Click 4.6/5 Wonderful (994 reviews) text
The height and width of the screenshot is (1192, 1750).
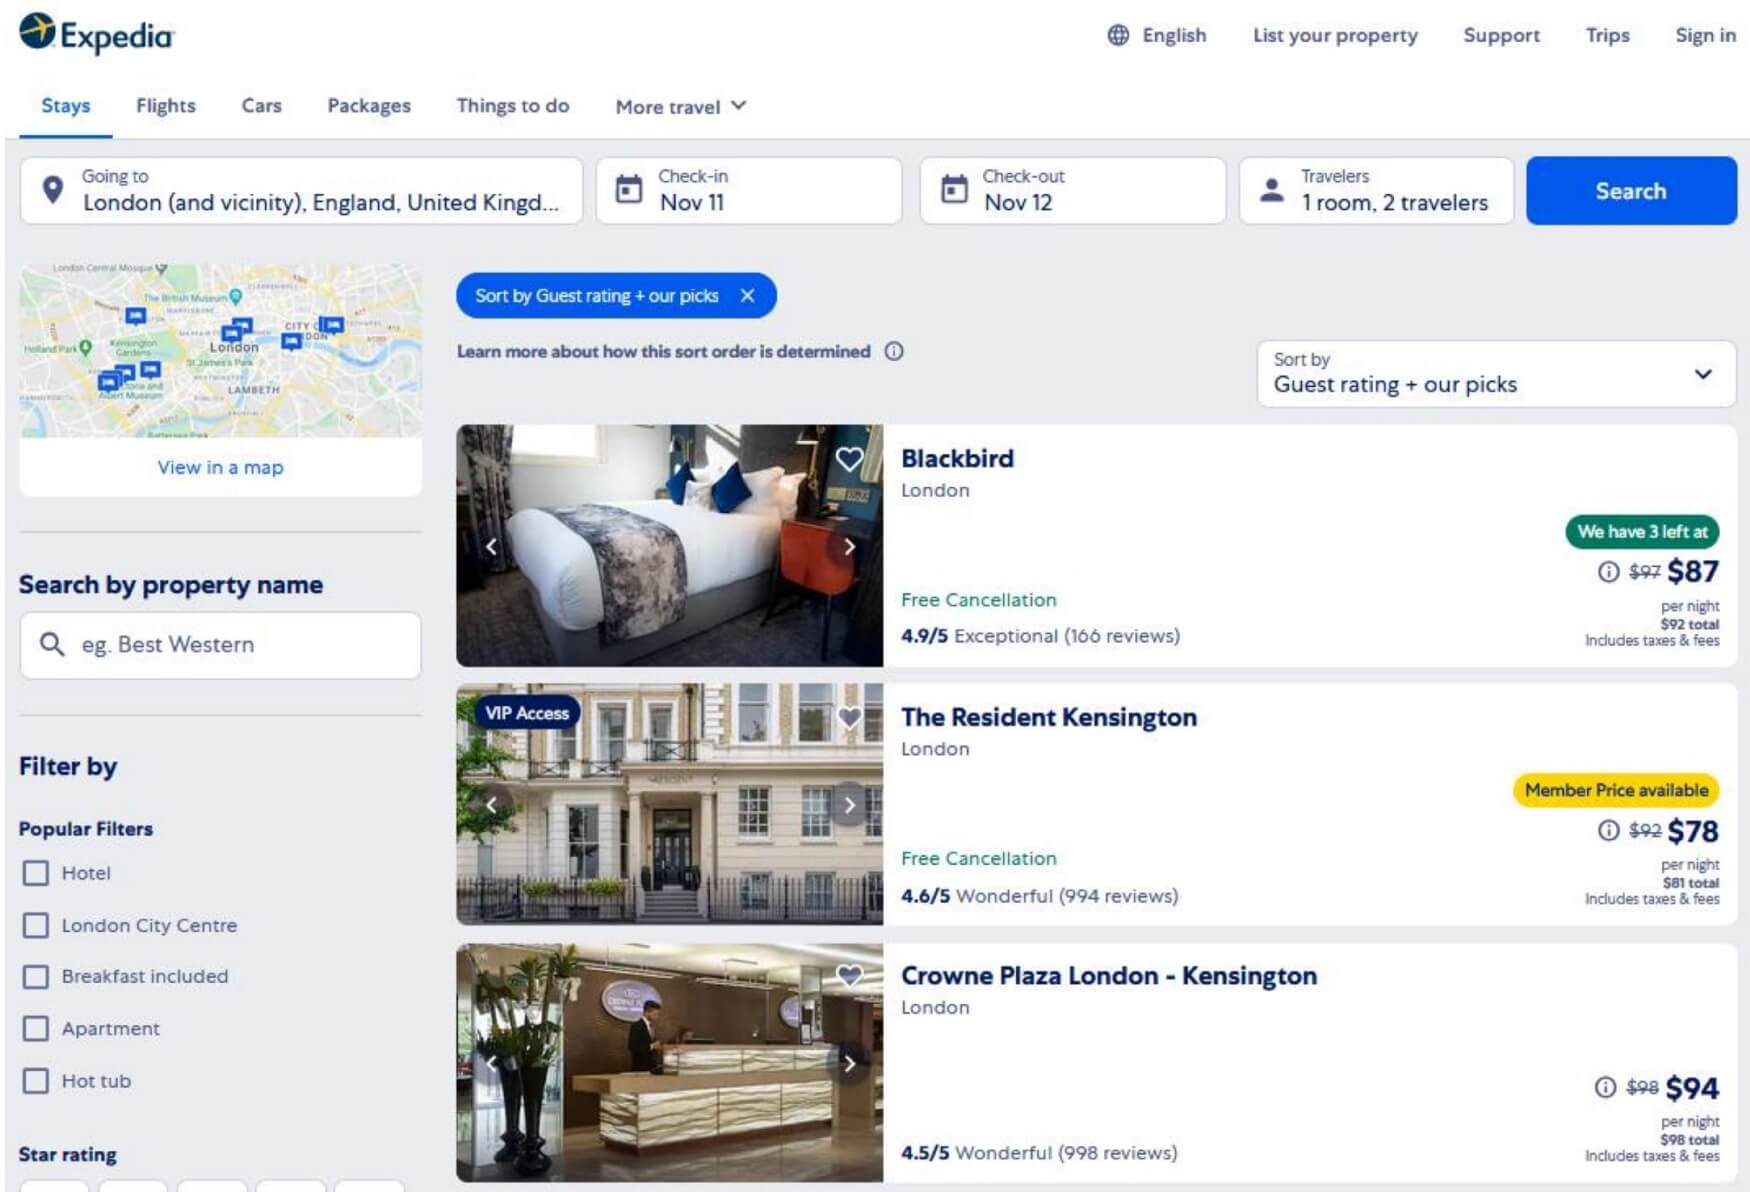tap(1039, 896)
